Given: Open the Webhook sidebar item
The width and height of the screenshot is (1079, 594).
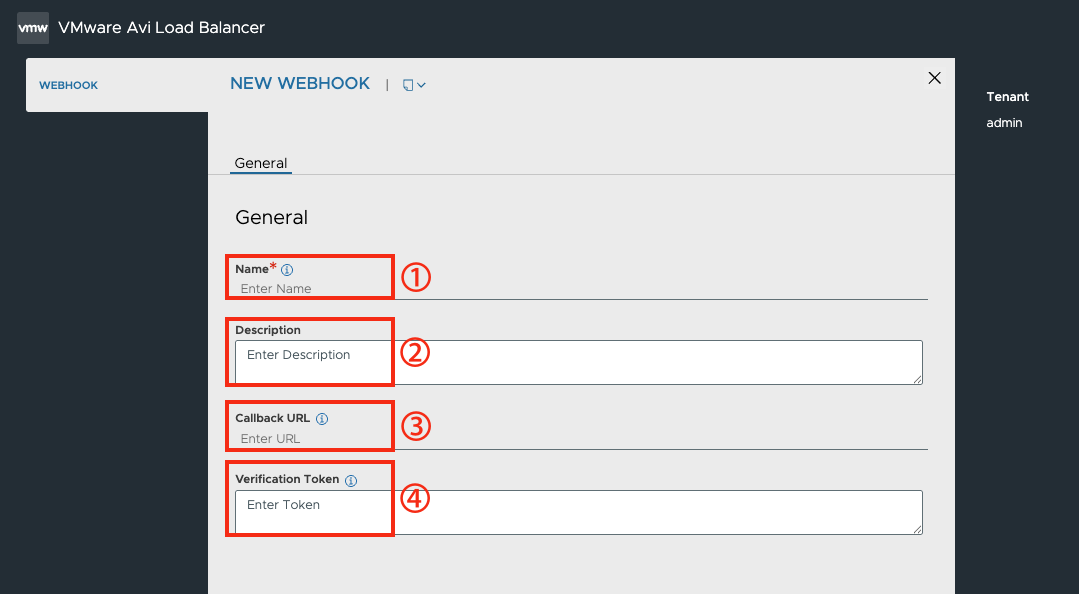Looking at the screenshot, I should point(68,85).
